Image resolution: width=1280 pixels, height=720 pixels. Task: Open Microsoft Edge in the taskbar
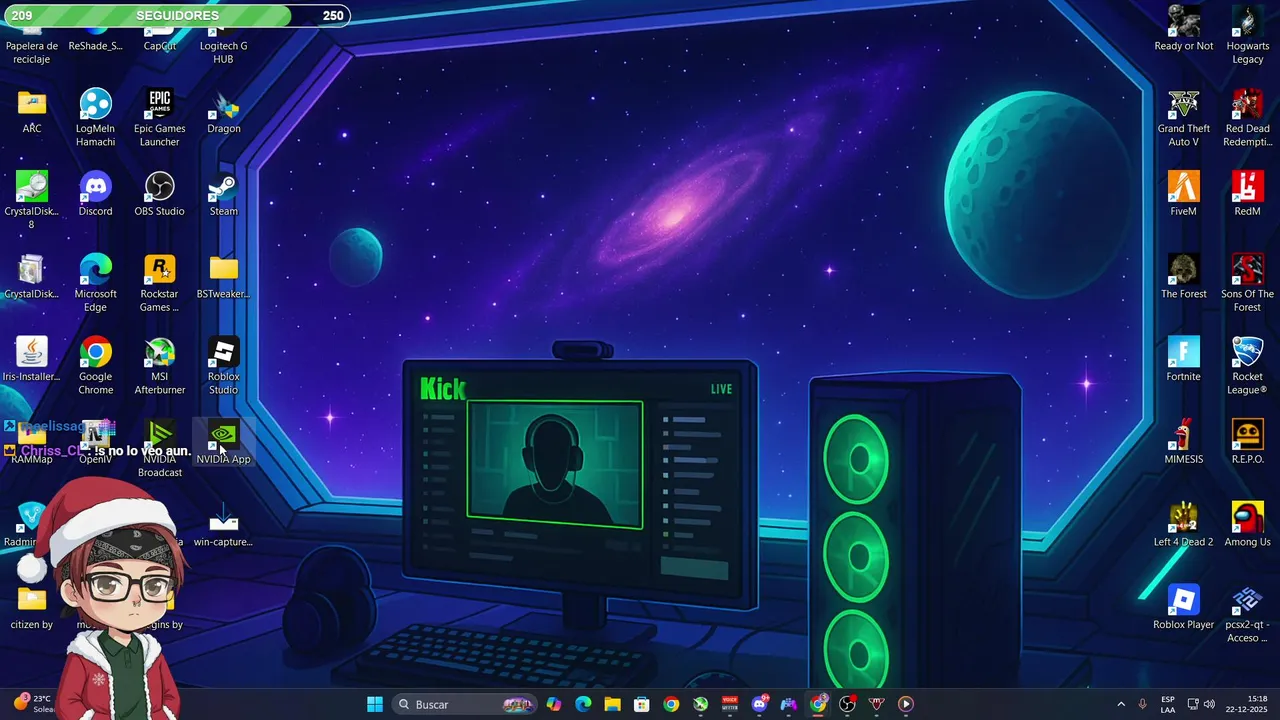(x=583, y=704)
